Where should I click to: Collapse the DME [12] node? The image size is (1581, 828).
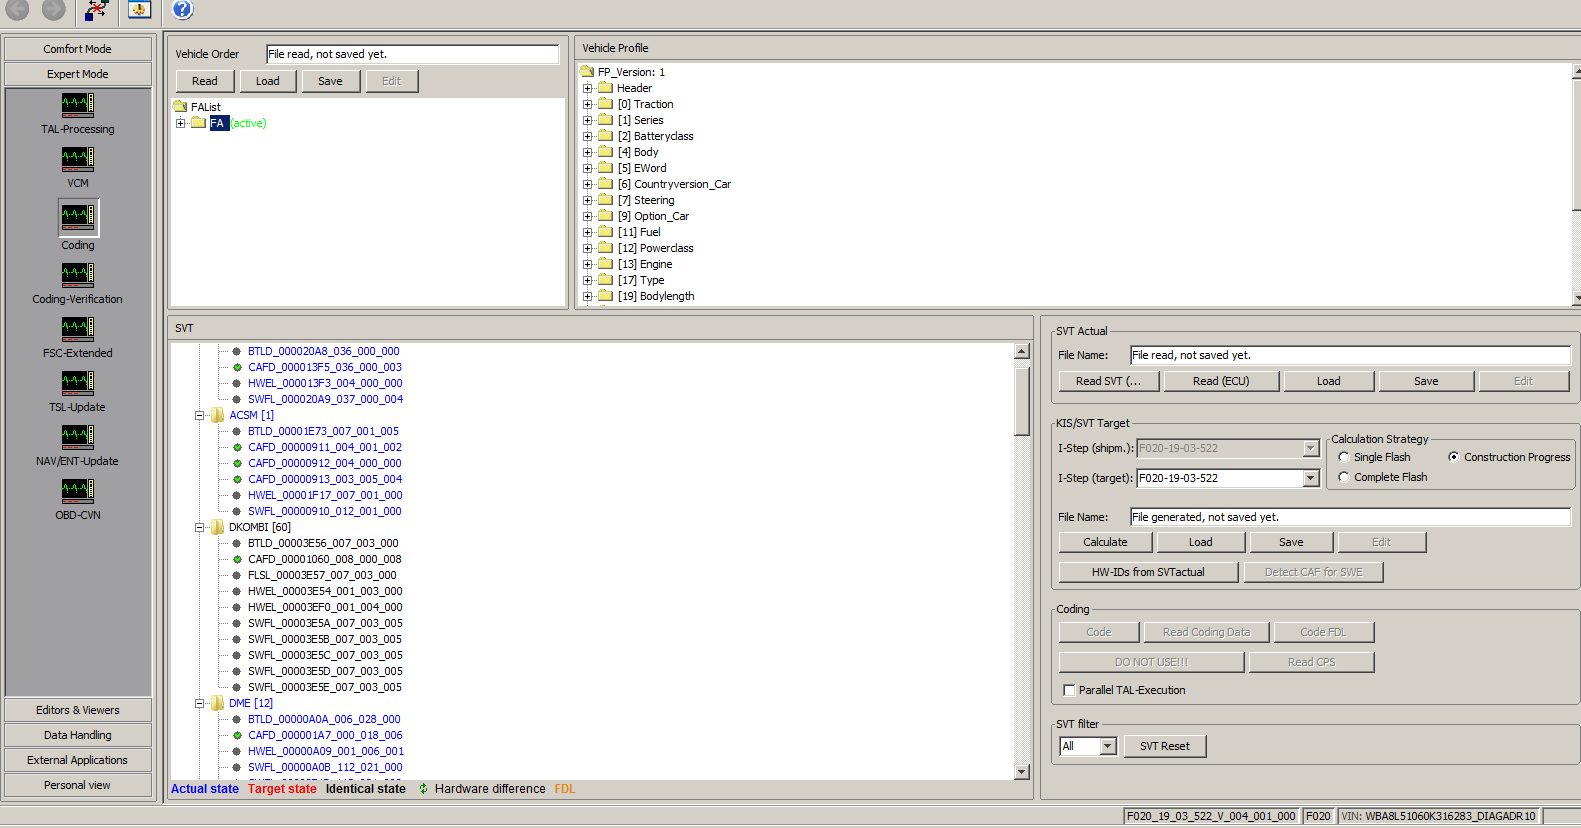[199, 703]
